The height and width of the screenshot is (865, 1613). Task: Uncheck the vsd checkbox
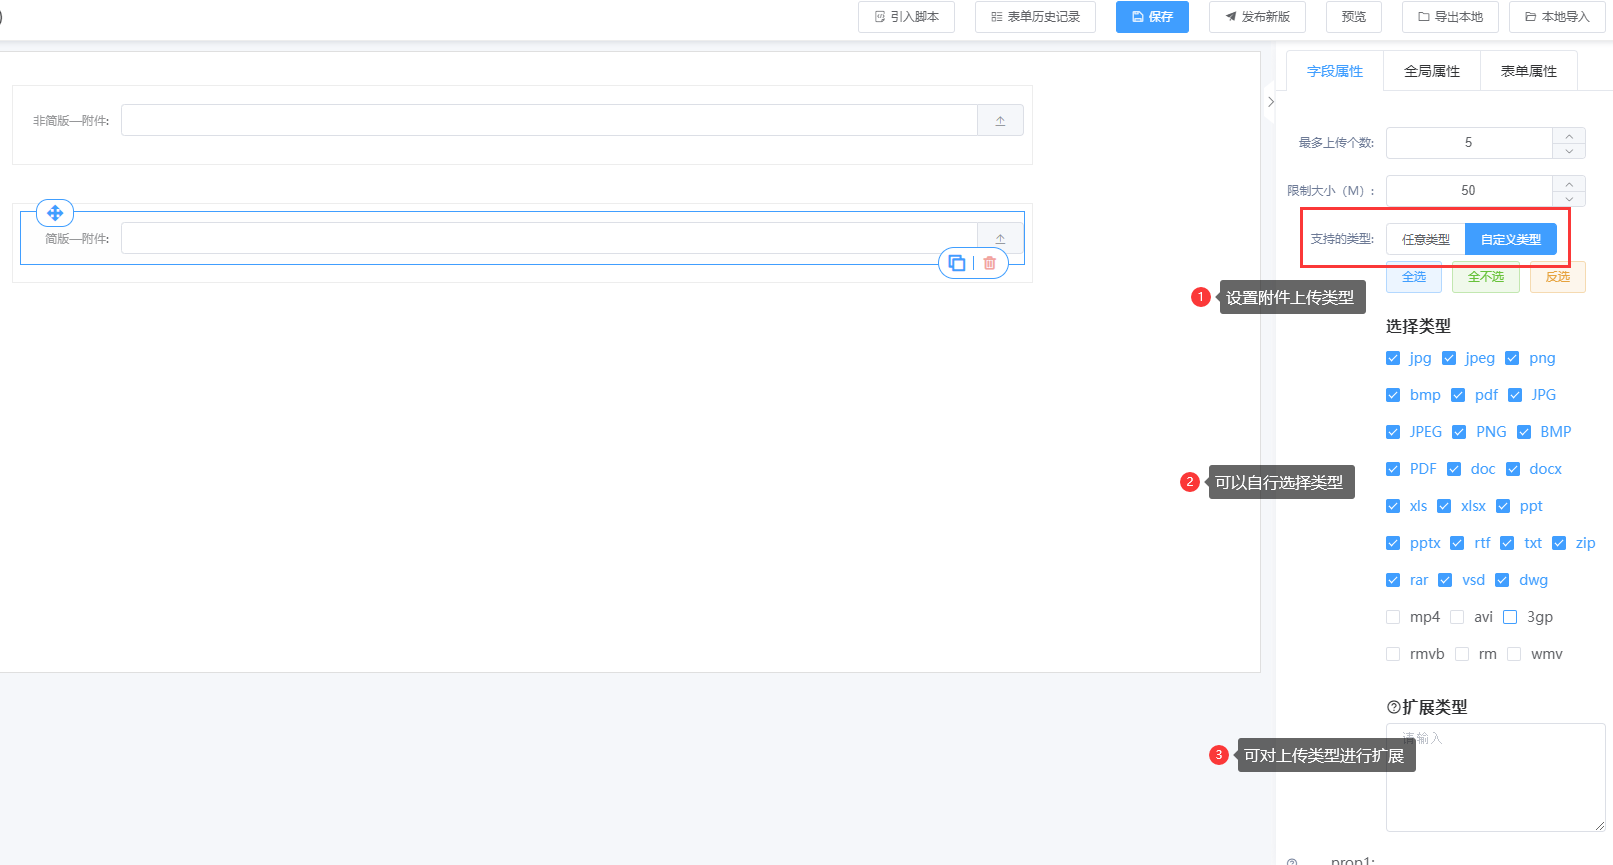pyautogui.click(x=1445, y=580)
